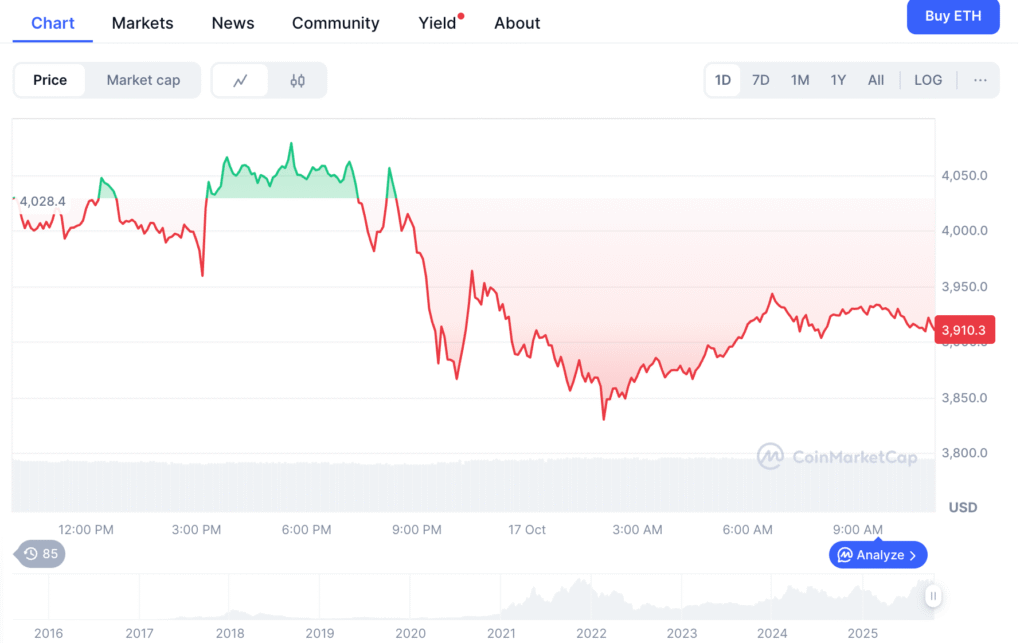Go to the Community tab
The image size is (1024, 643).
coord(335,23)
